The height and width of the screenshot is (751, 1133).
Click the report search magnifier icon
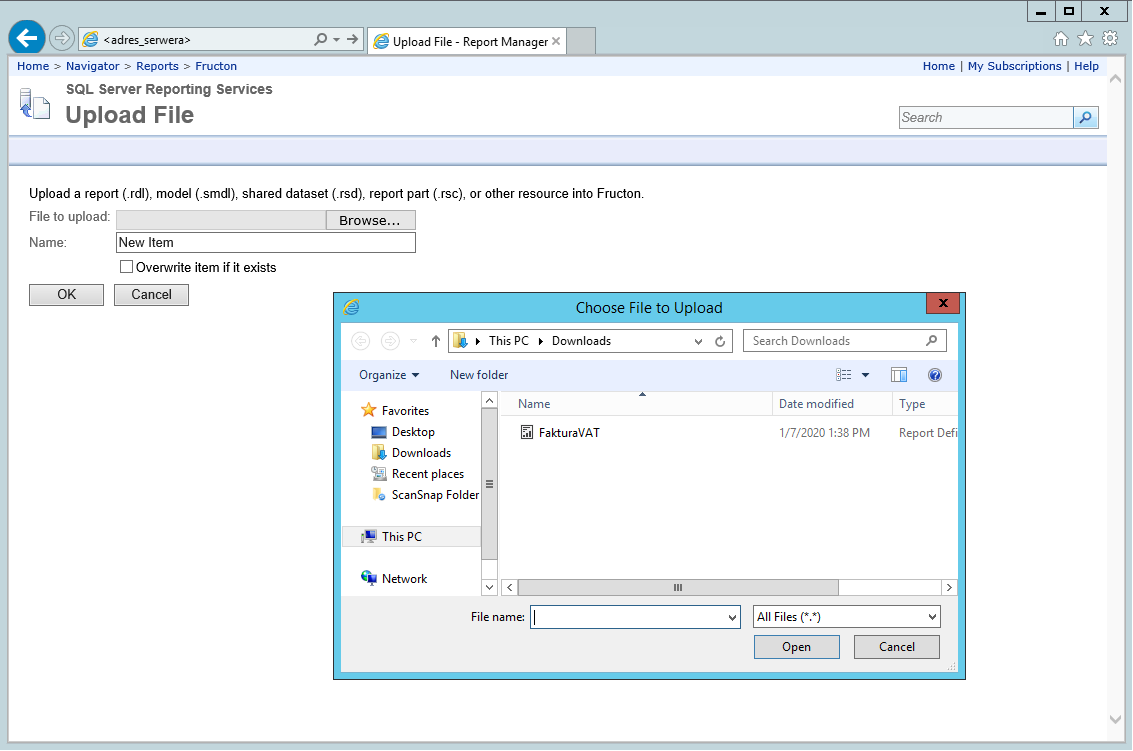click(x=1085, y=117)
